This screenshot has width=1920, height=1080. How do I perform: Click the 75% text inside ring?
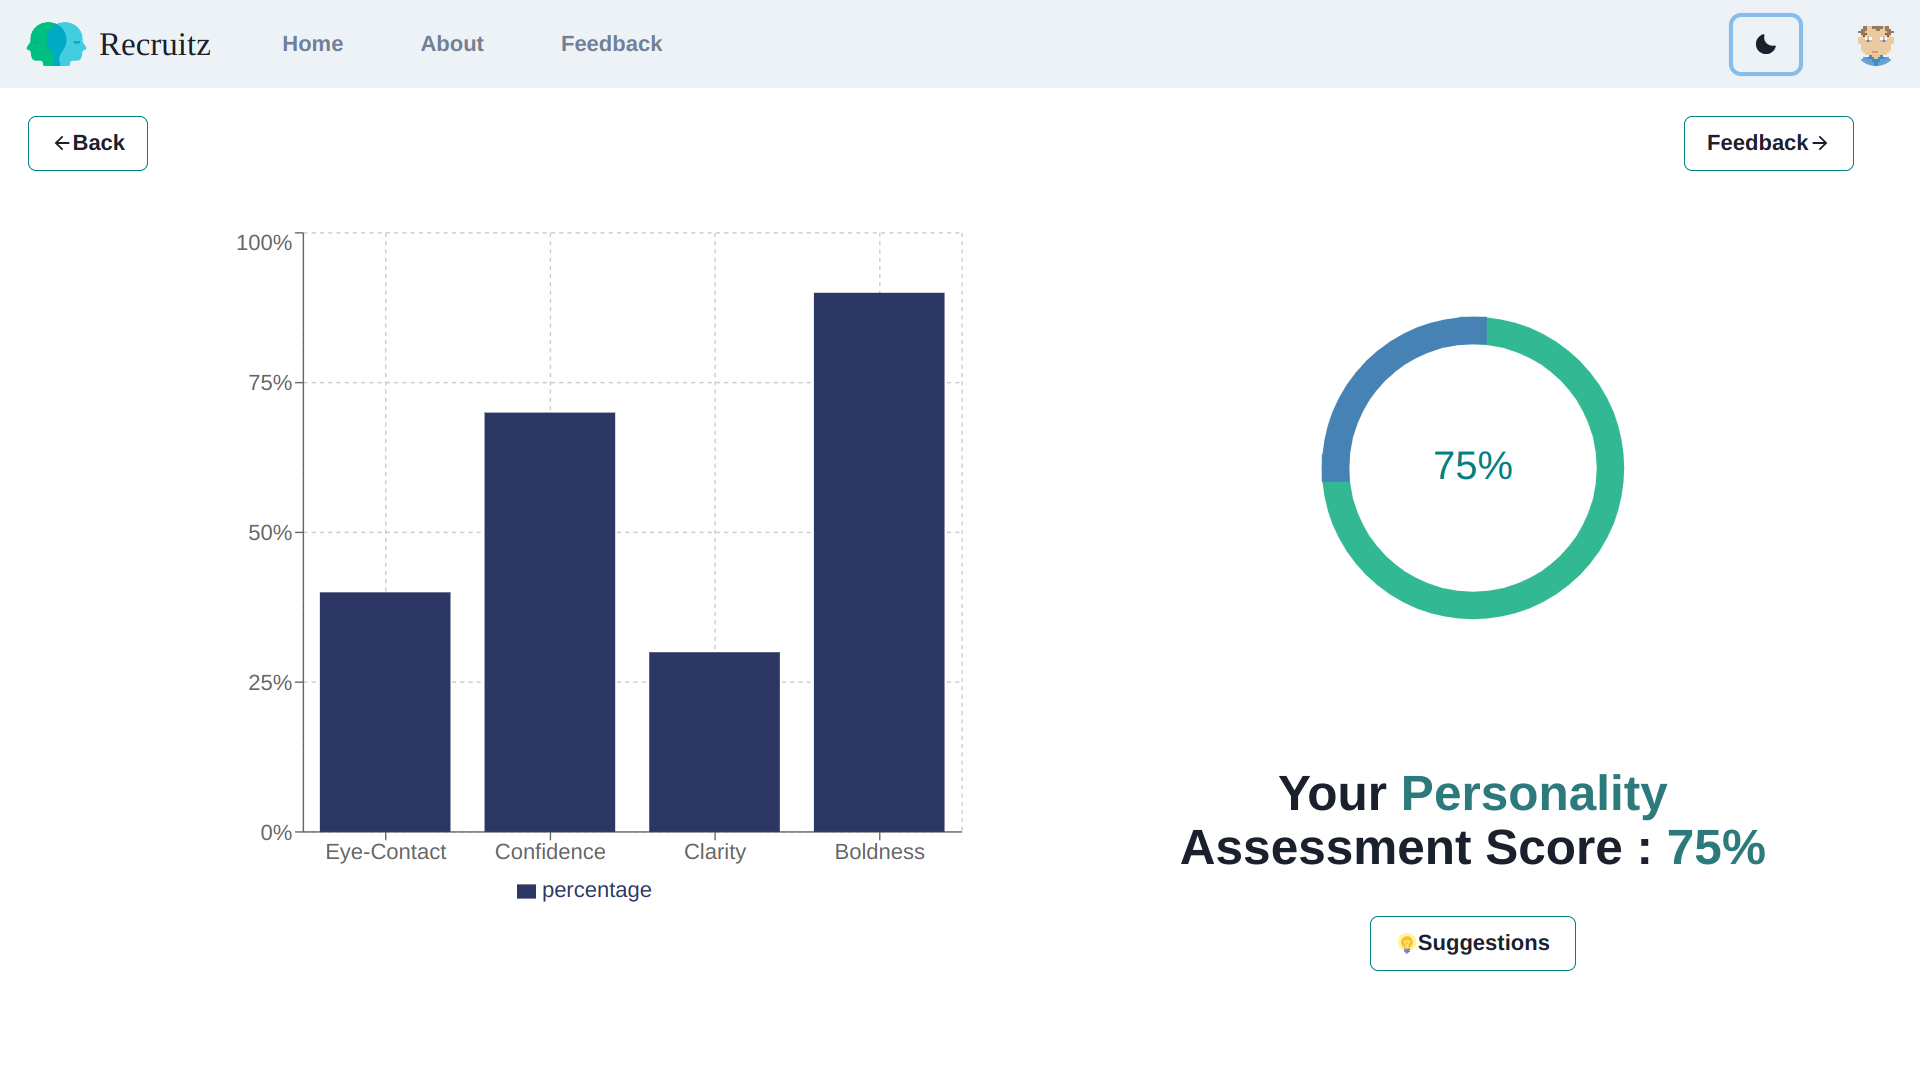click(x=1472, y=466)
